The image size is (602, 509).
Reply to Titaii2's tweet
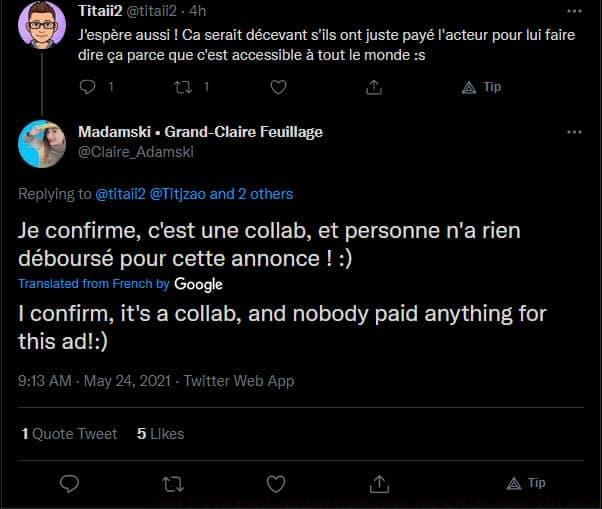tap(87, 87)
